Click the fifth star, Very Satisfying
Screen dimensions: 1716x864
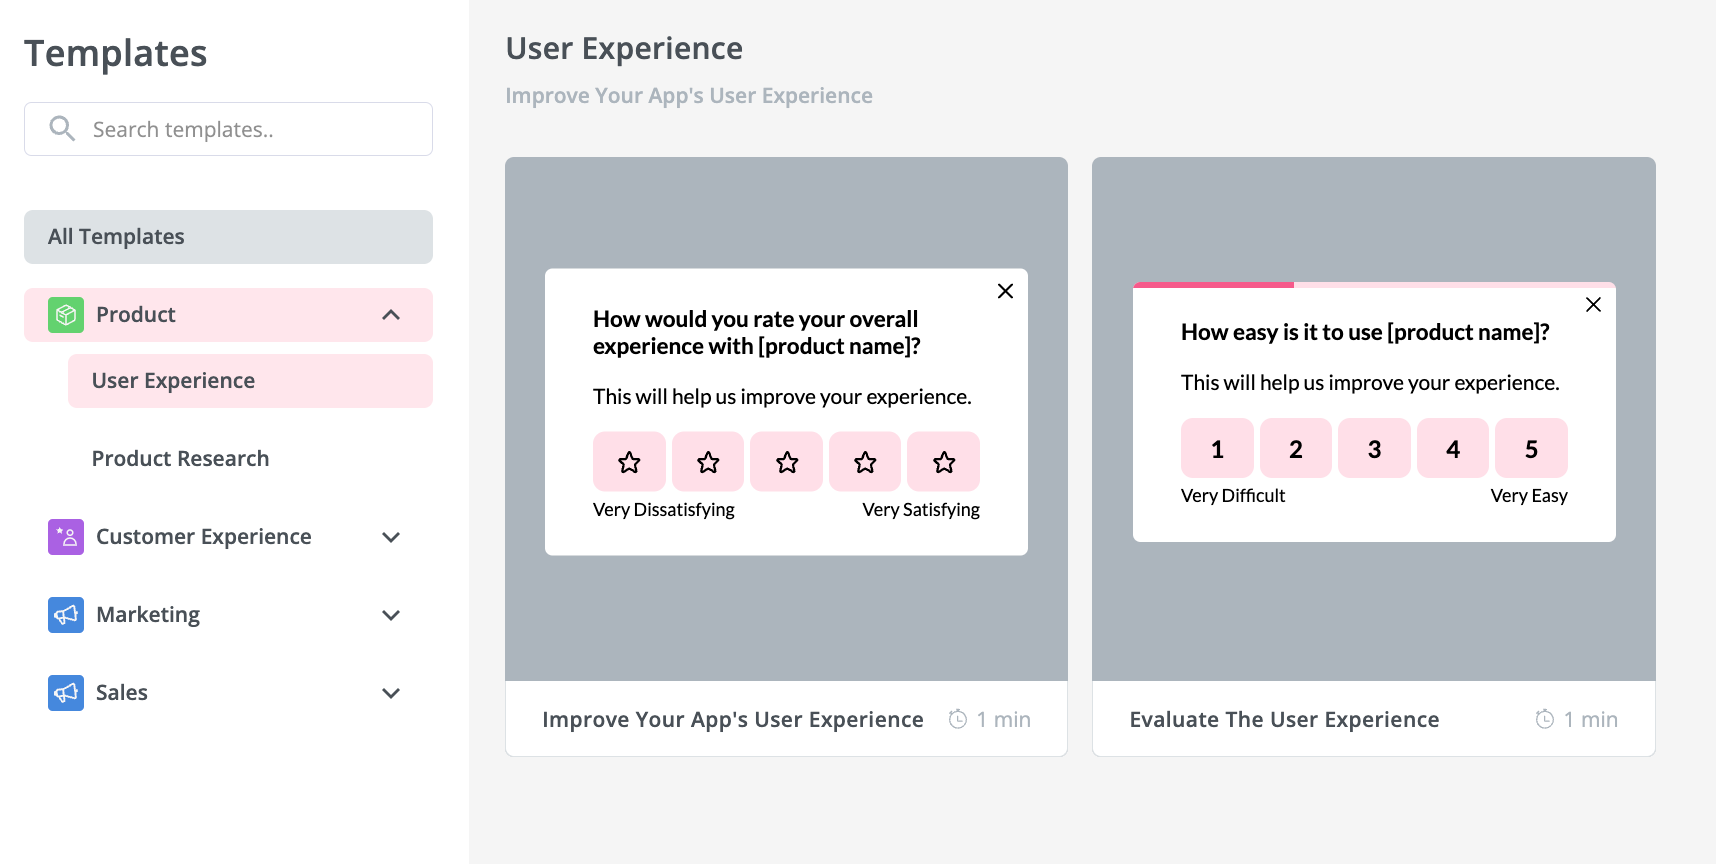click(943, 462)
